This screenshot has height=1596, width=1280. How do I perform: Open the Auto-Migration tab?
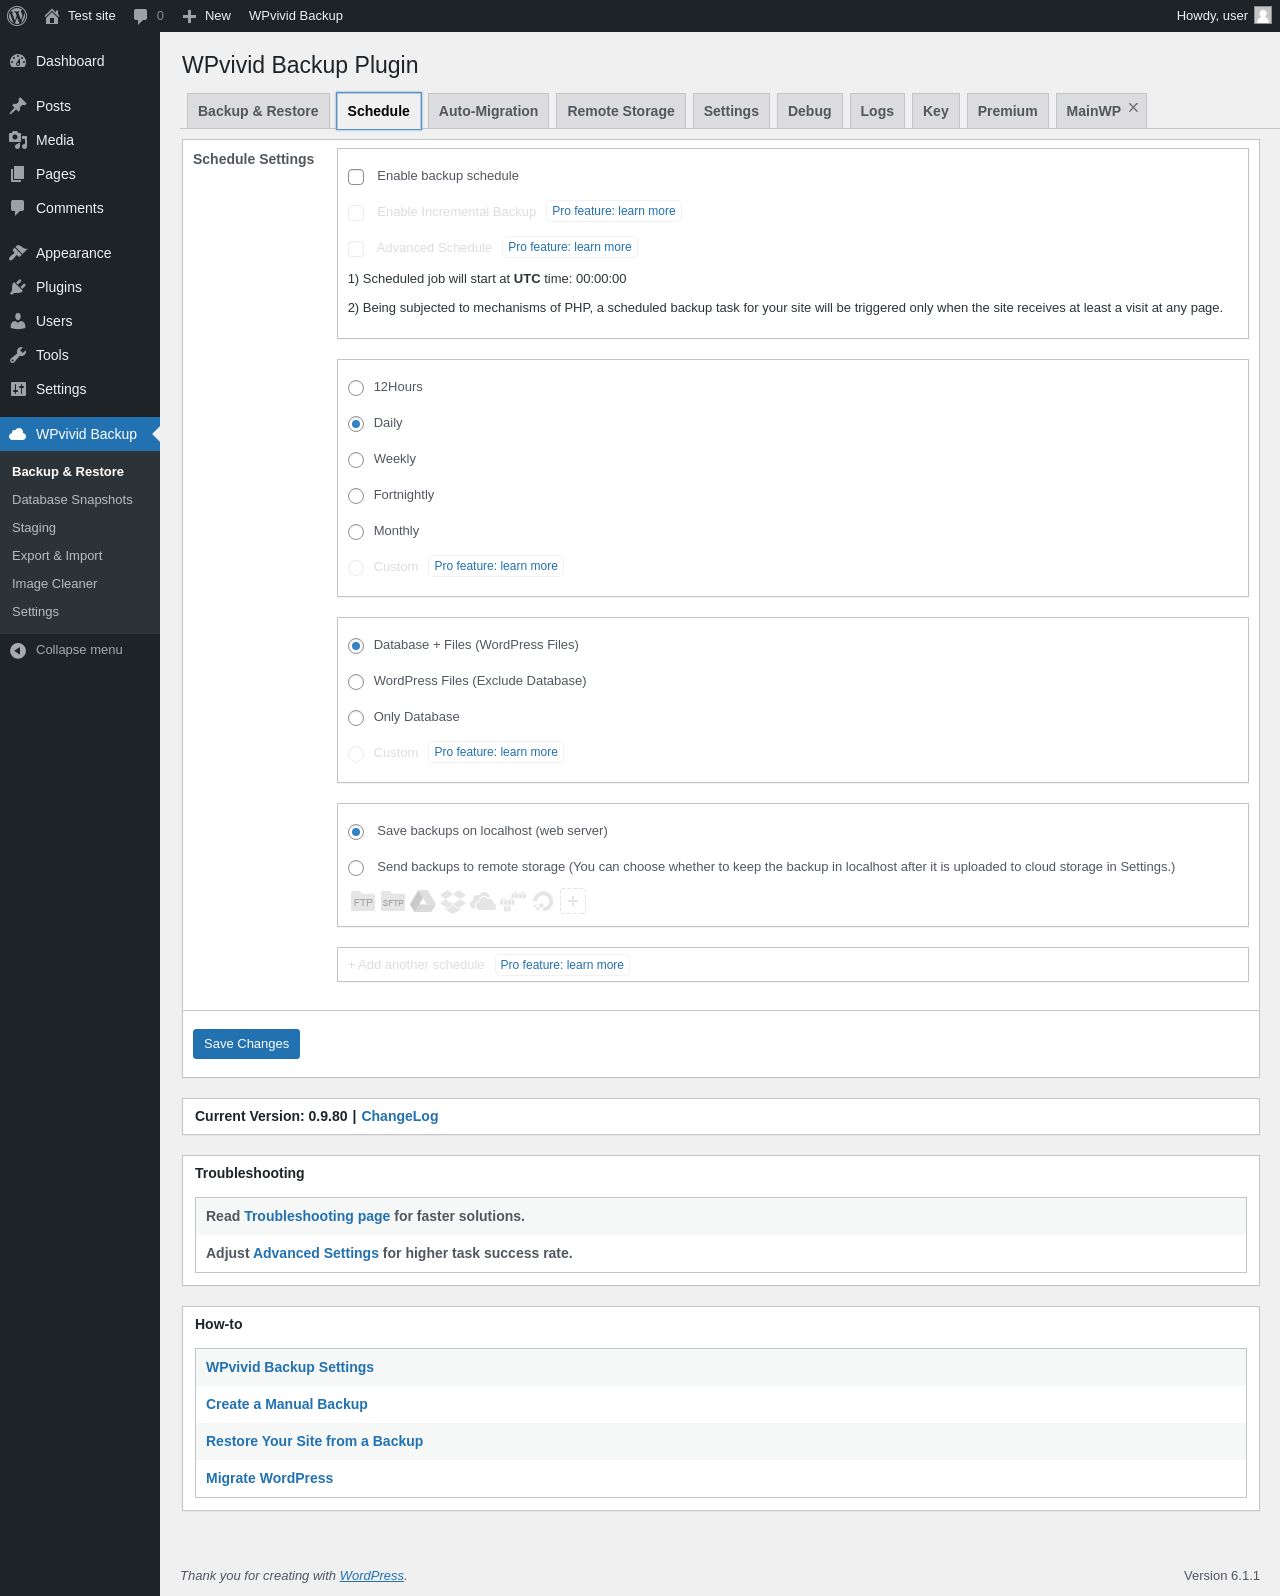pyautogui.click(x=488, y=111)
